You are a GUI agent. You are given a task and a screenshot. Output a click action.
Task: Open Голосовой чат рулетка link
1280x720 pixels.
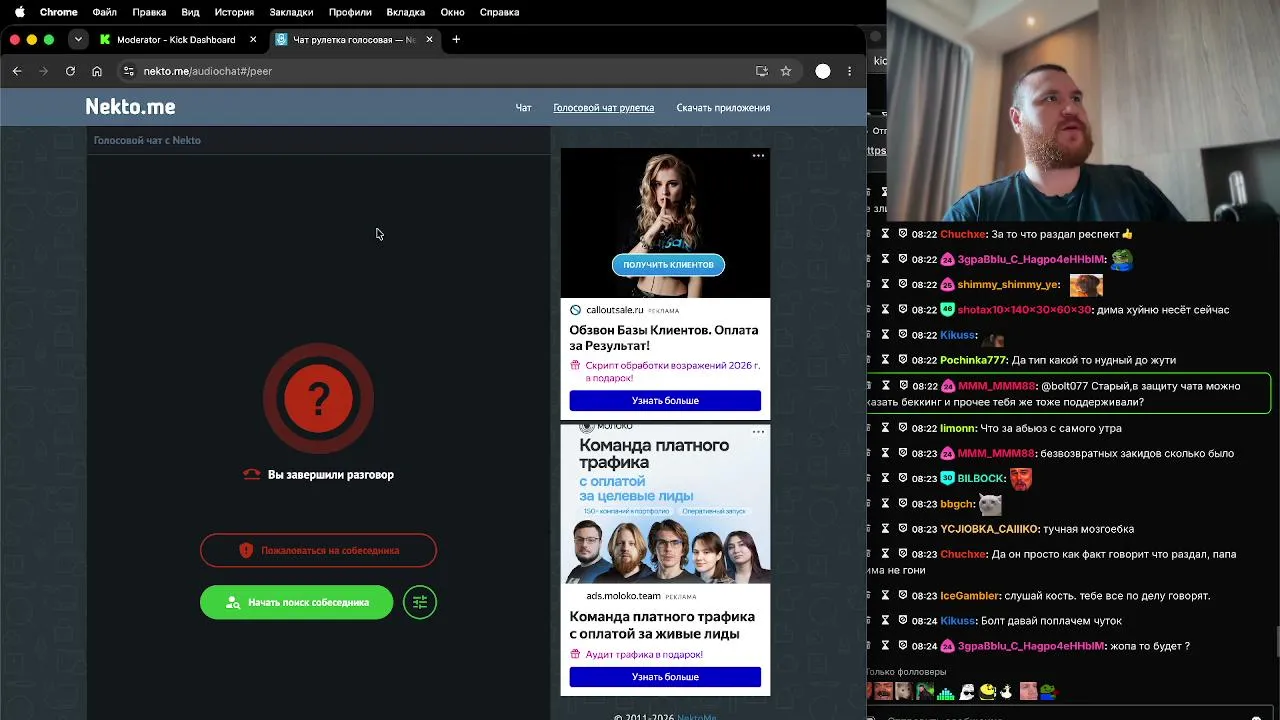point(604,108)
